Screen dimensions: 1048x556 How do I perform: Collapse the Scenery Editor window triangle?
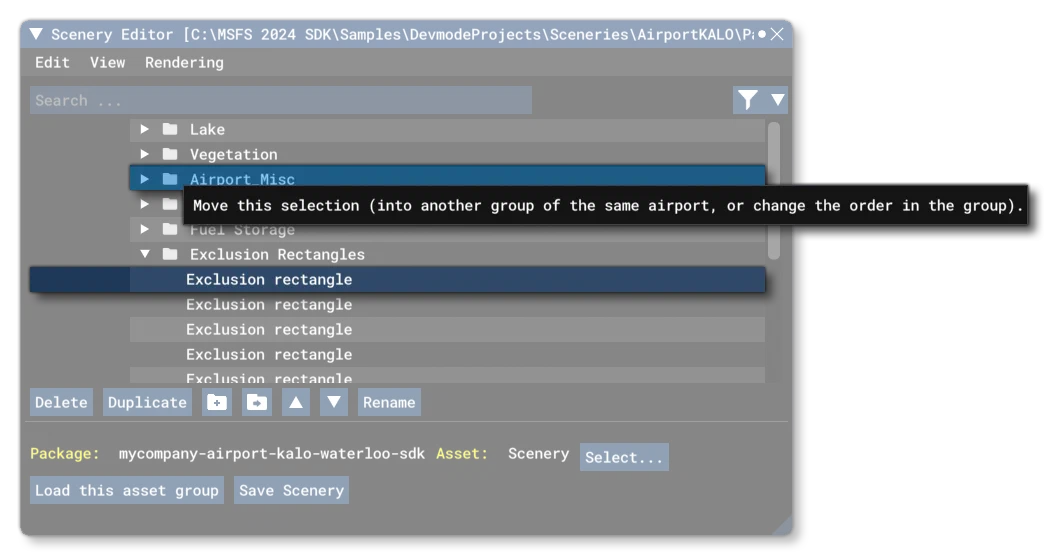pyautogui.click(x=36, y=34)
